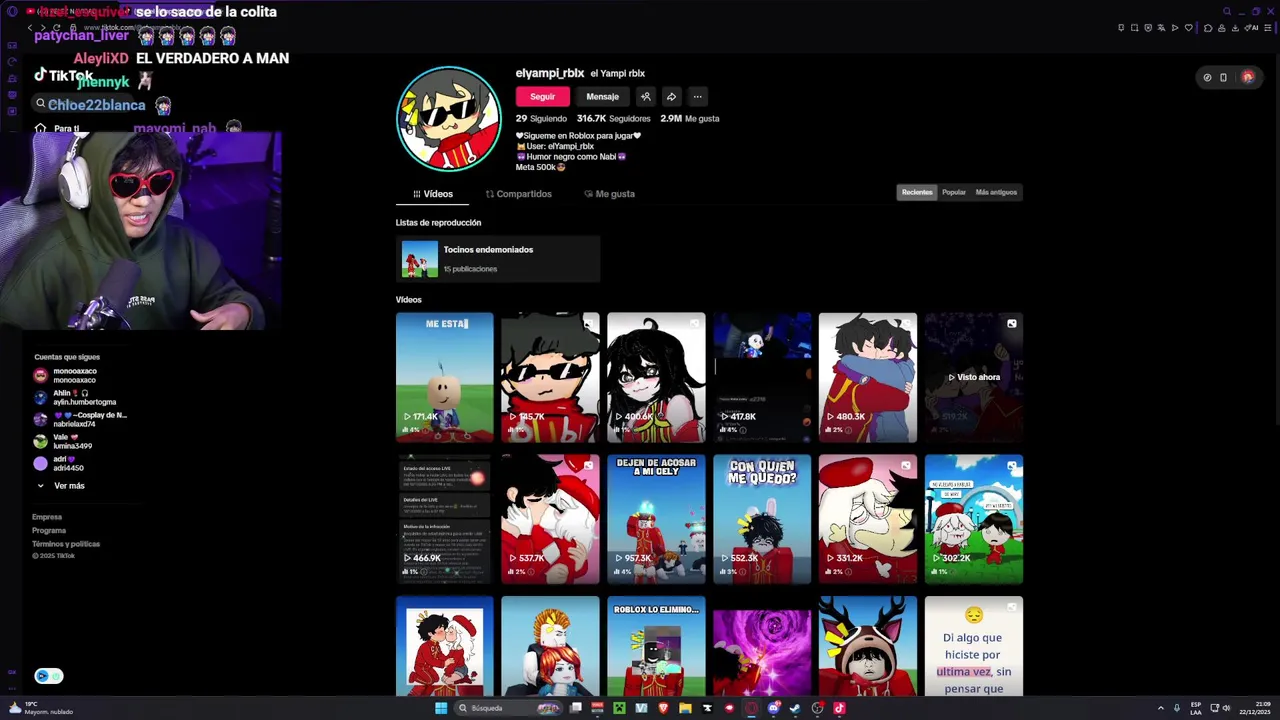Show 29 Siguiendo list
Image resolution: width=1280 pixels, height=720 pixels.
click(x=541, y=118)
